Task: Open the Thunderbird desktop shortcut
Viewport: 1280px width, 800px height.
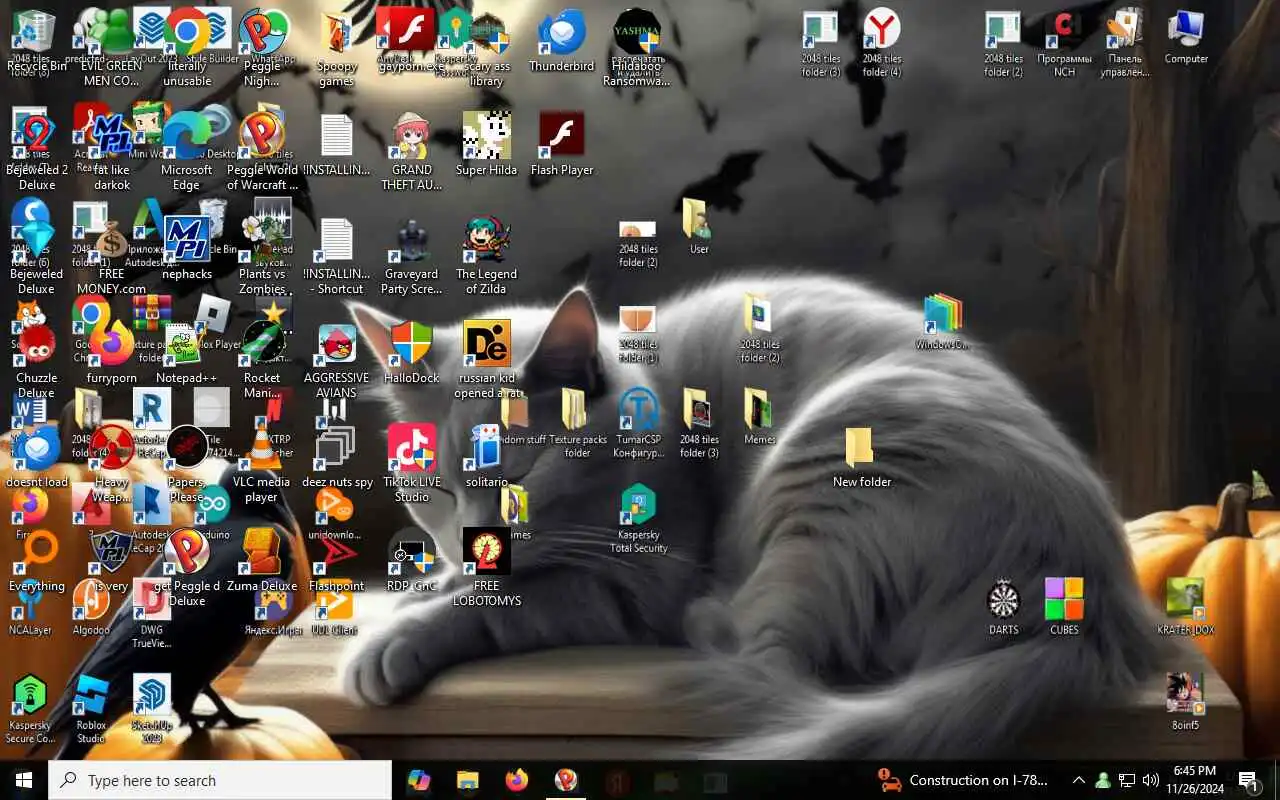Action: pos(562,42)
